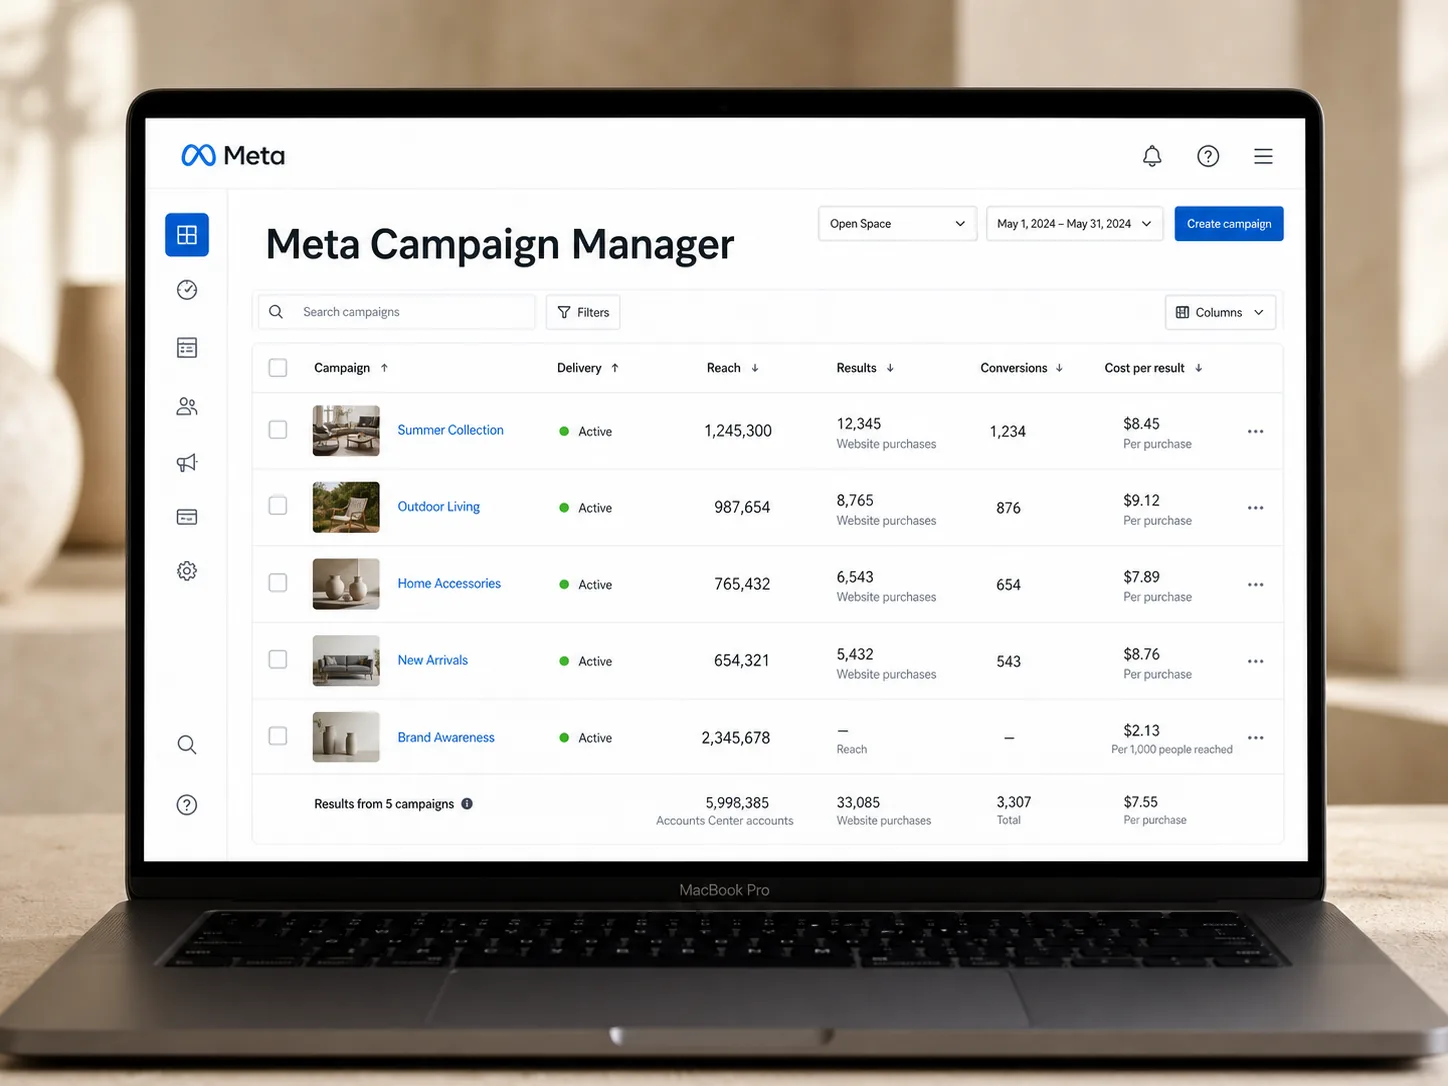Open the Filters button
The image size is (1448, 1086).
[x=583, y=312]
